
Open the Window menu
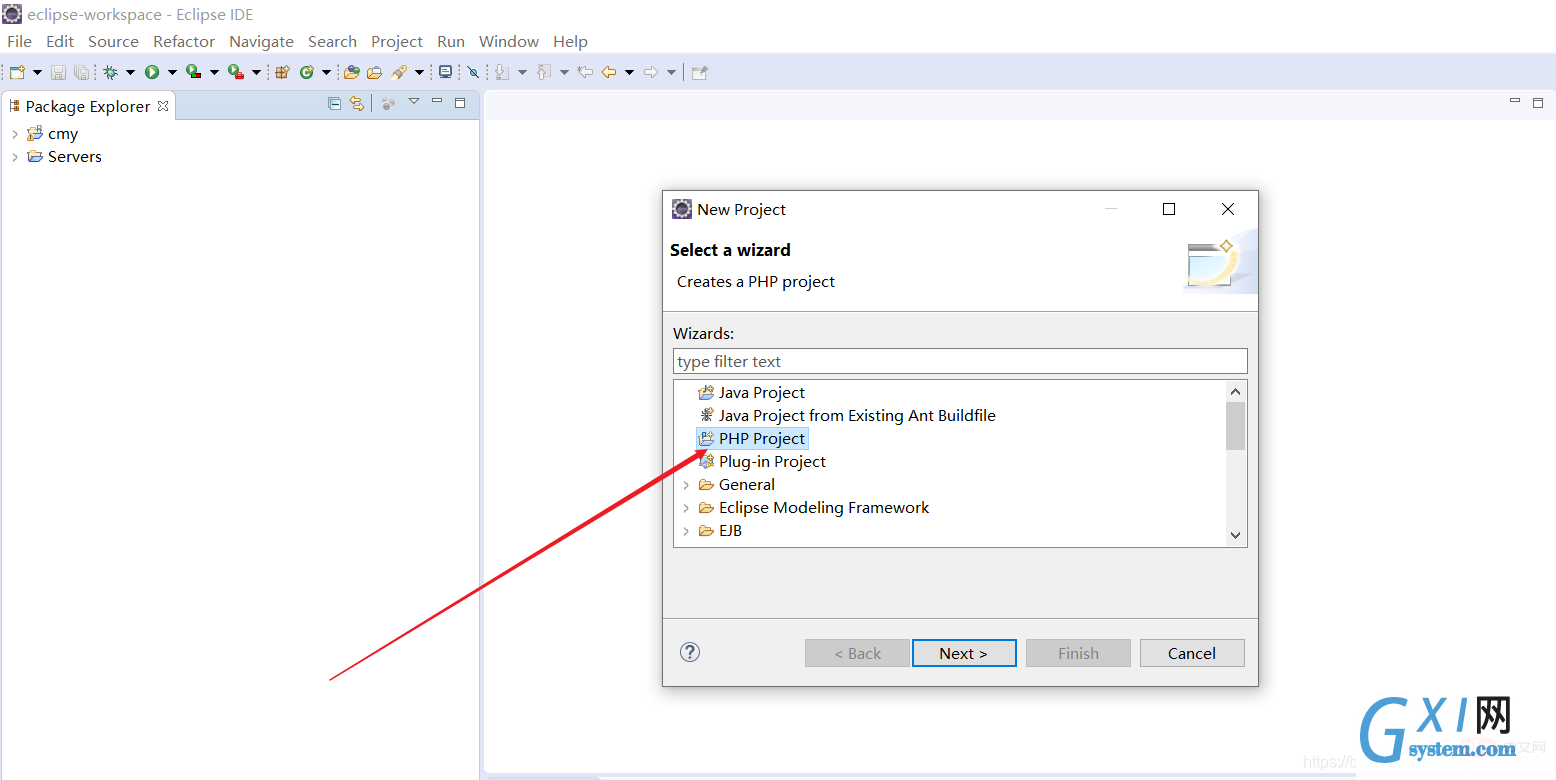[x=509, y=41]
